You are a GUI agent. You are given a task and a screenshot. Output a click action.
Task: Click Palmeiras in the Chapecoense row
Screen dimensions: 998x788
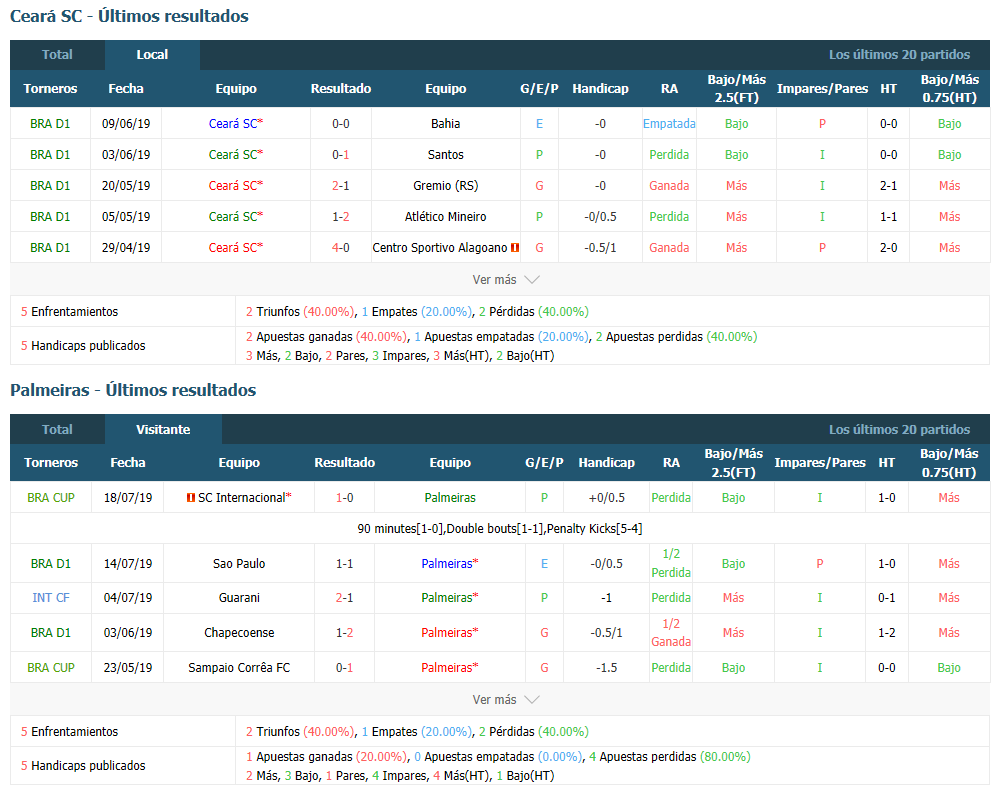point(447,633)
